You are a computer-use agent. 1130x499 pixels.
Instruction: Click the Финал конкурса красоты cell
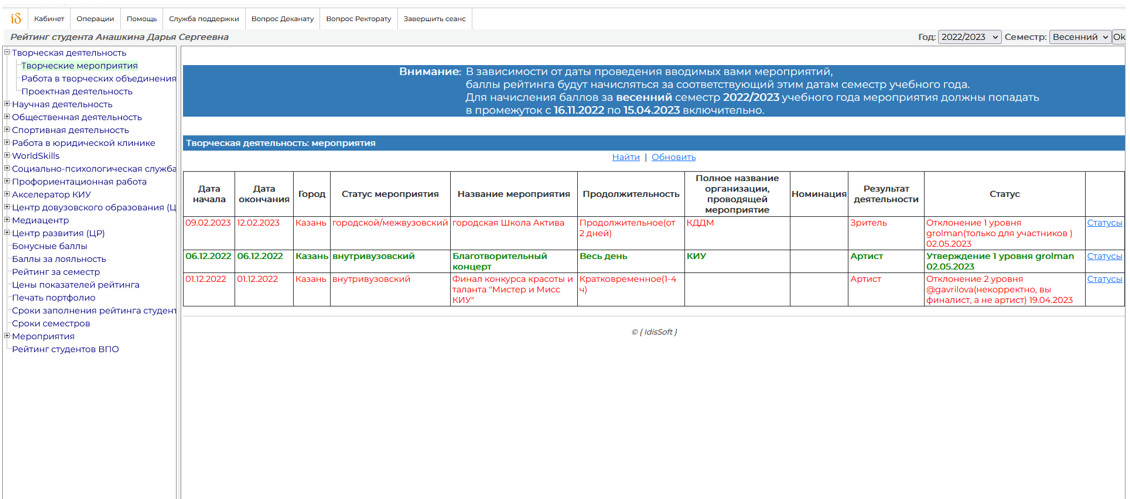[x=512, y=289]
